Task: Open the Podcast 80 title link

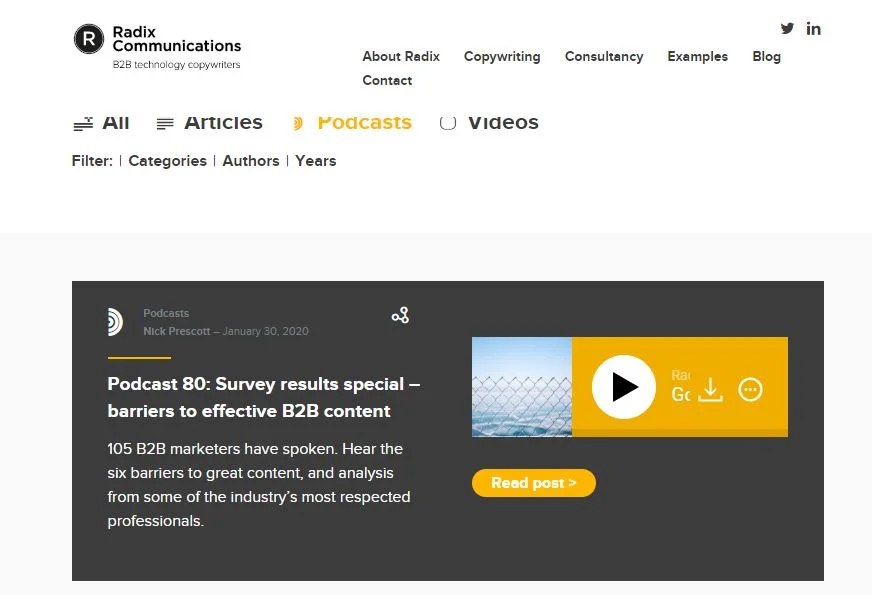Action: click(264, 397)
